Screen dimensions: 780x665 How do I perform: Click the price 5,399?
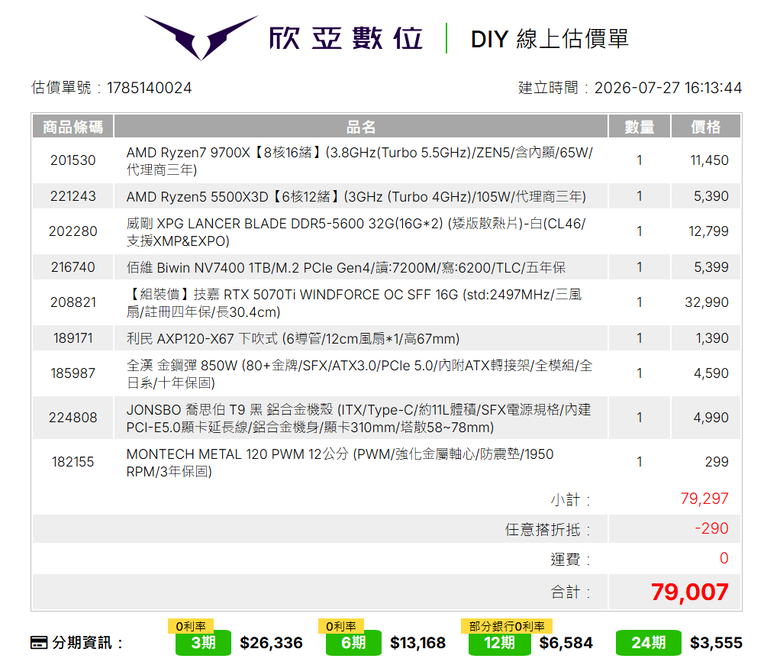coord(711,267)
